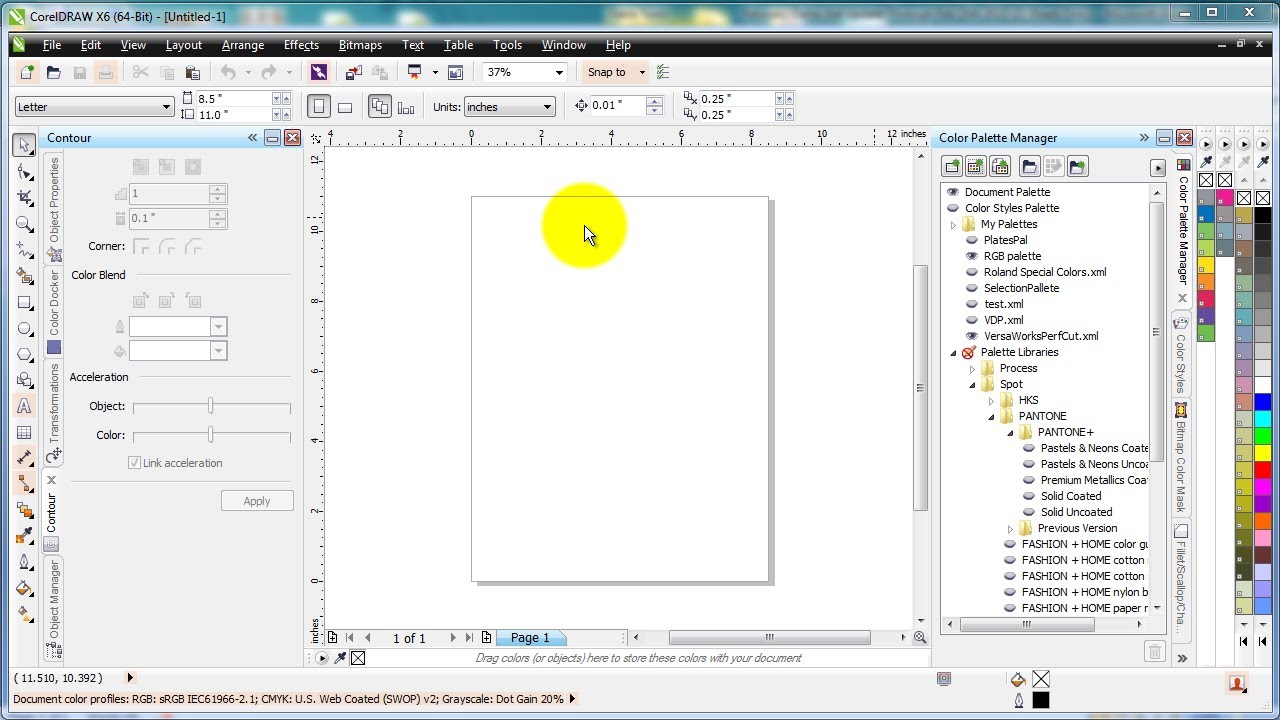Select landscape page orientation
The width and height of the screenshot is (1280, 720).
345,107
